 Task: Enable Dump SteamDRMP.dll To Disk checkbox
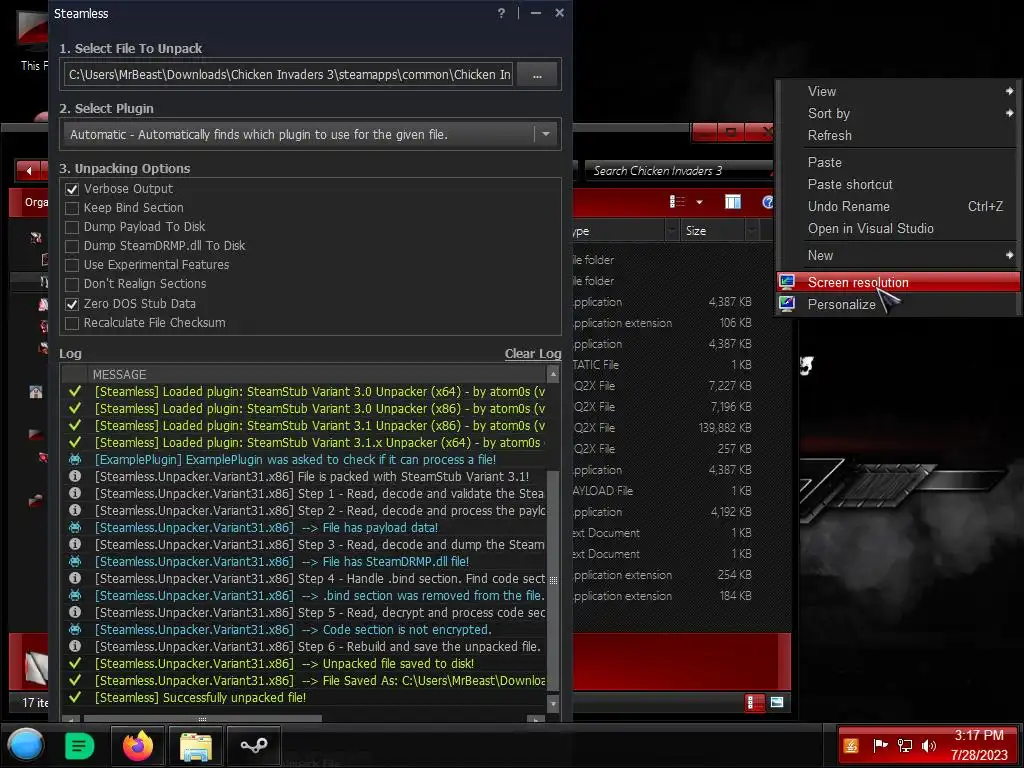tap(72, 246)
